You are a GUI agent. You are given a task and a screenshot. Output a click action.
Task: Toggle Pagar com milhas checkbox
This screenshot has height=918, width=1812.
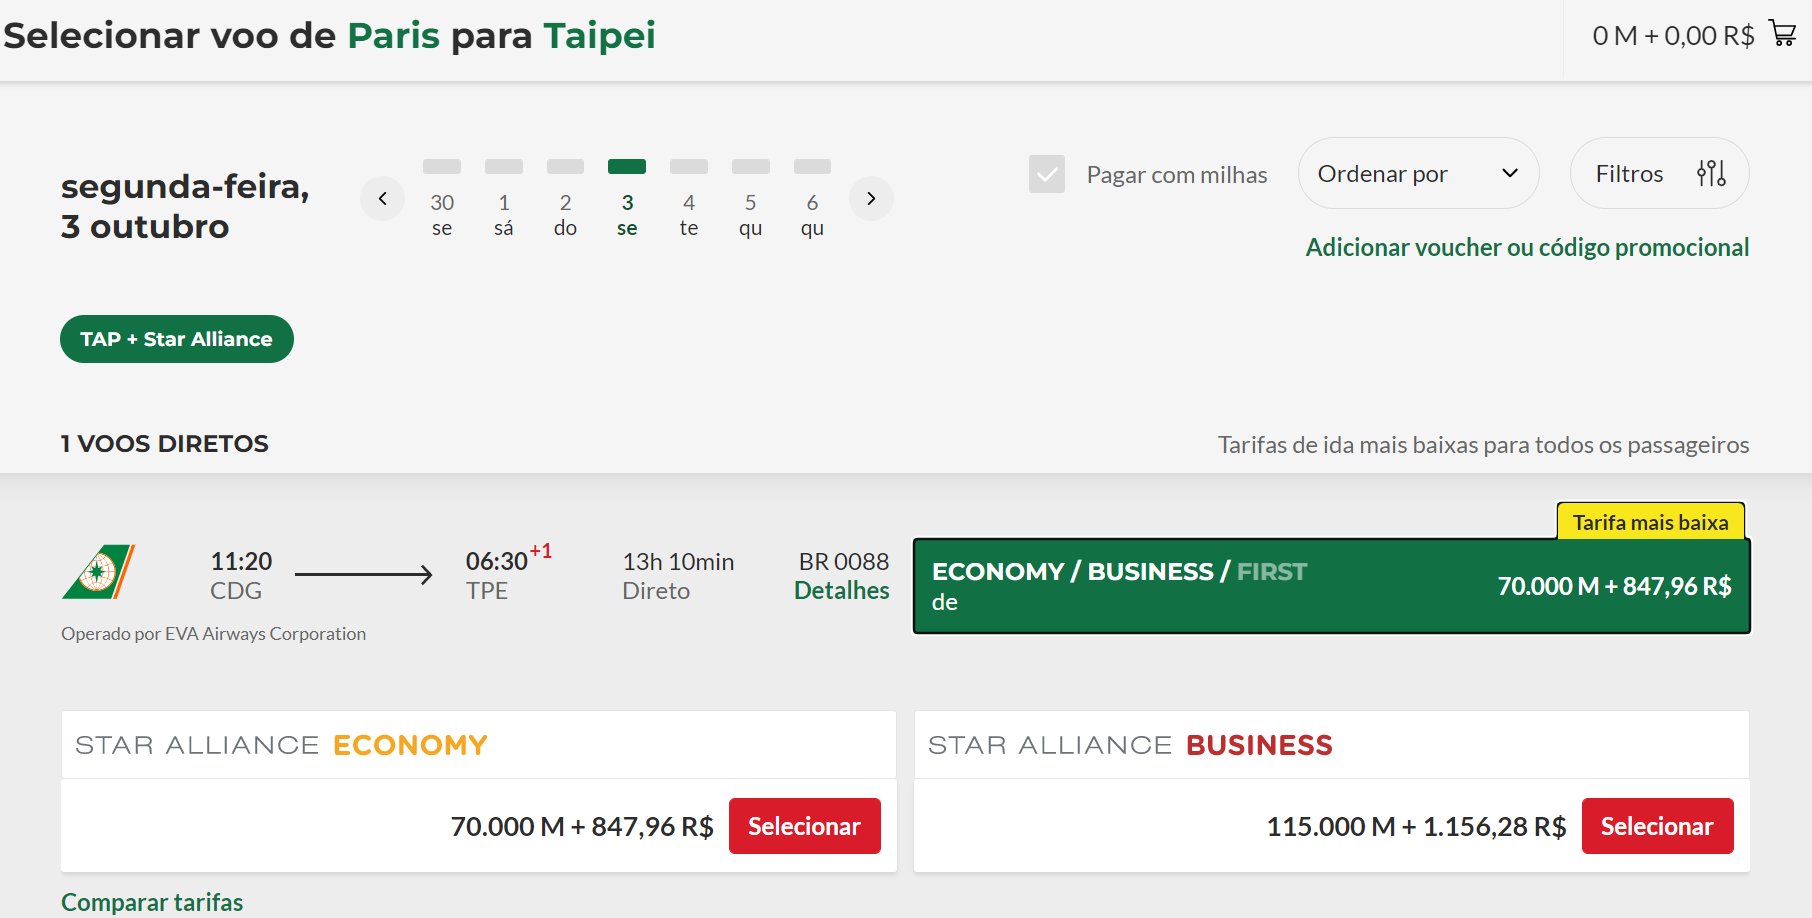point(1047,174)
